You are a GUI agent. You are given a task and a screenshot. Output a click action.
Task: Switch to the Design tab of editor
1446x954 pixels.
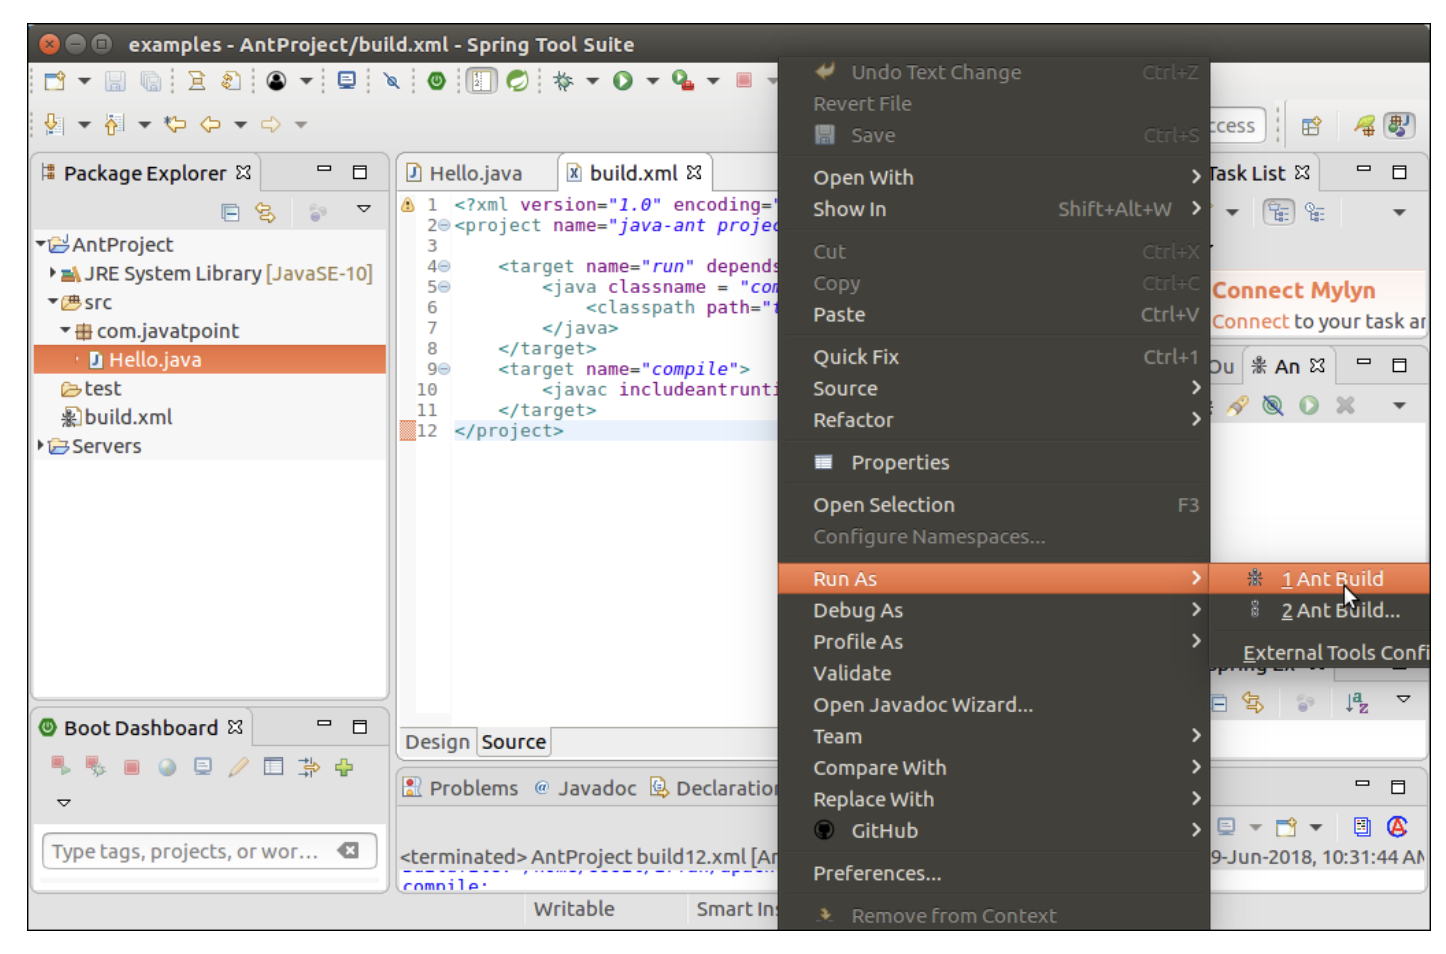coord(437,742)
